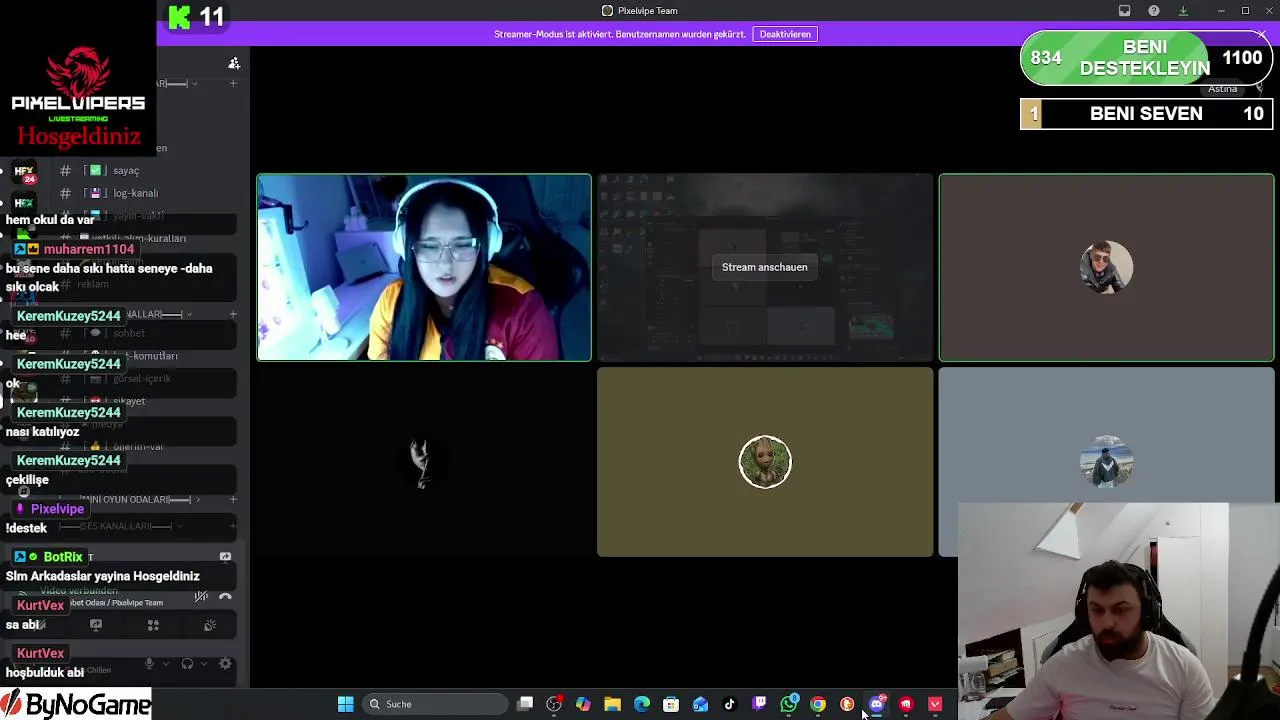The image size is (1280, 720).
Task: Click the download update icon in title bar
Action: click(1183, 11)
